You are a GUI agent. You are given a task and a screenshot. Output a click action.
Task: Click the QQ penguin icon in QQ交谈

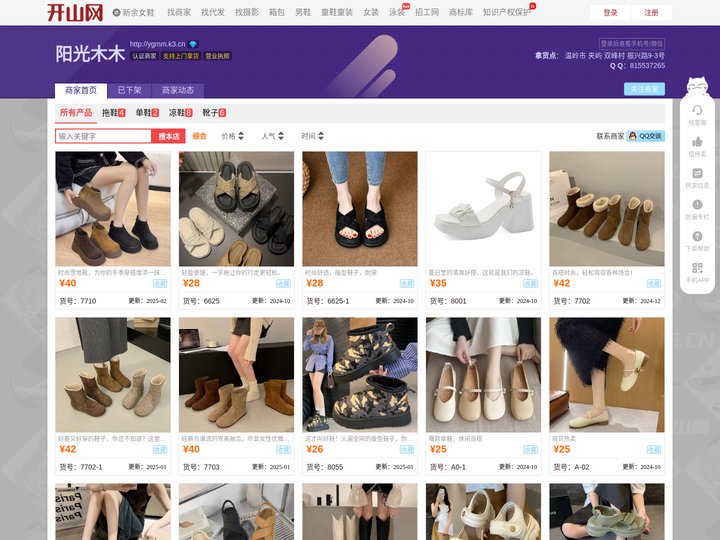[x=633, y=136]
